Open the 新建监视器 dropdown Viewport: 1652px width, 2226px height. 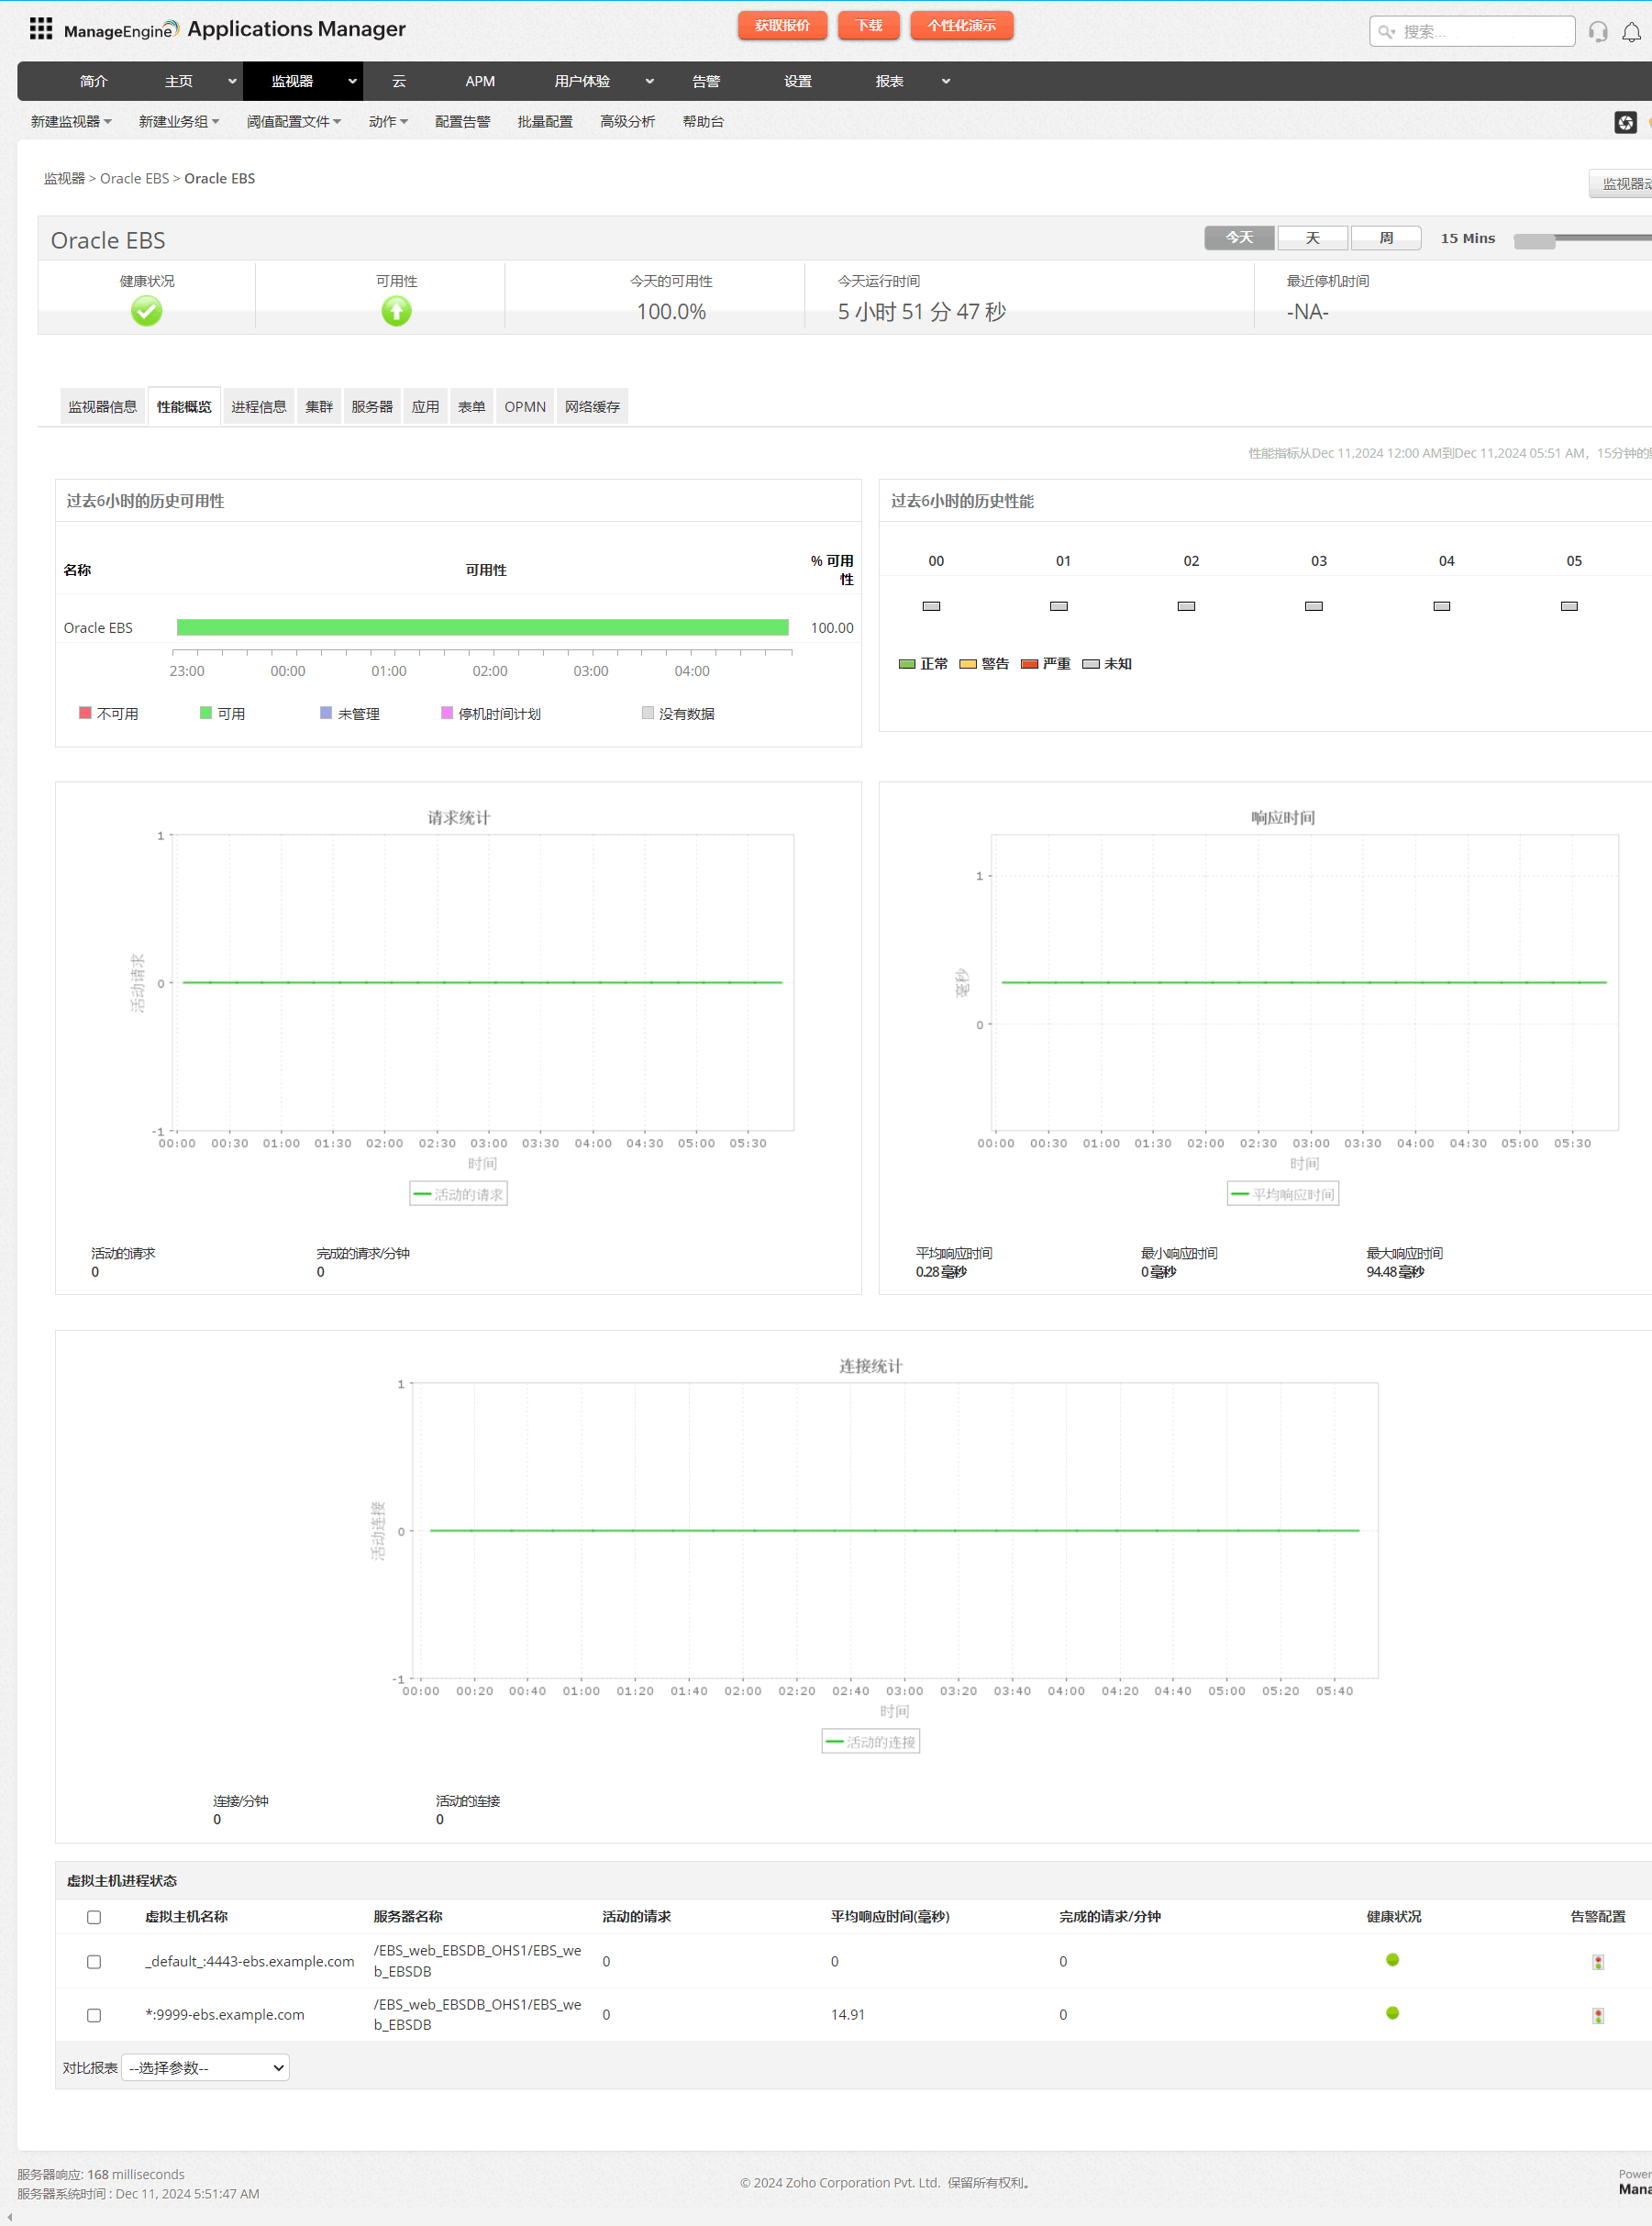71,122
